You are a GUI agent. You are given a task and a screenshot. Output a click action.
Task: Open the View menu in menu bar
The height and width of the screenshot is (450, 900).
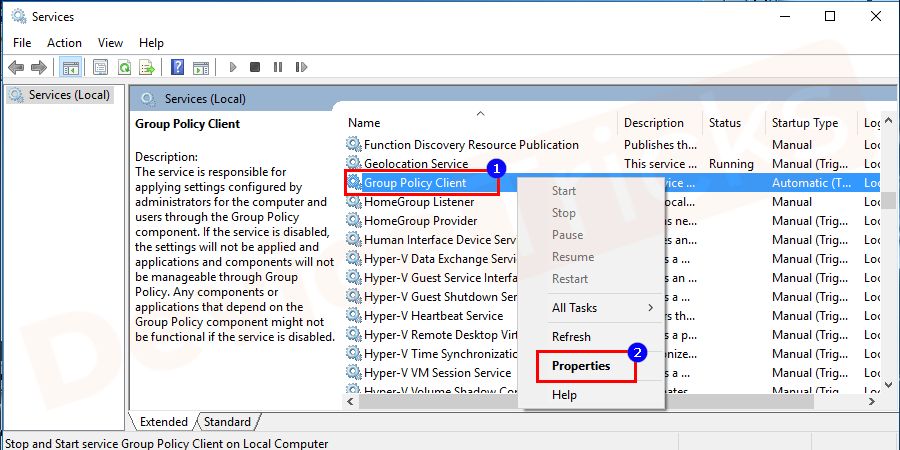point(110,43)
